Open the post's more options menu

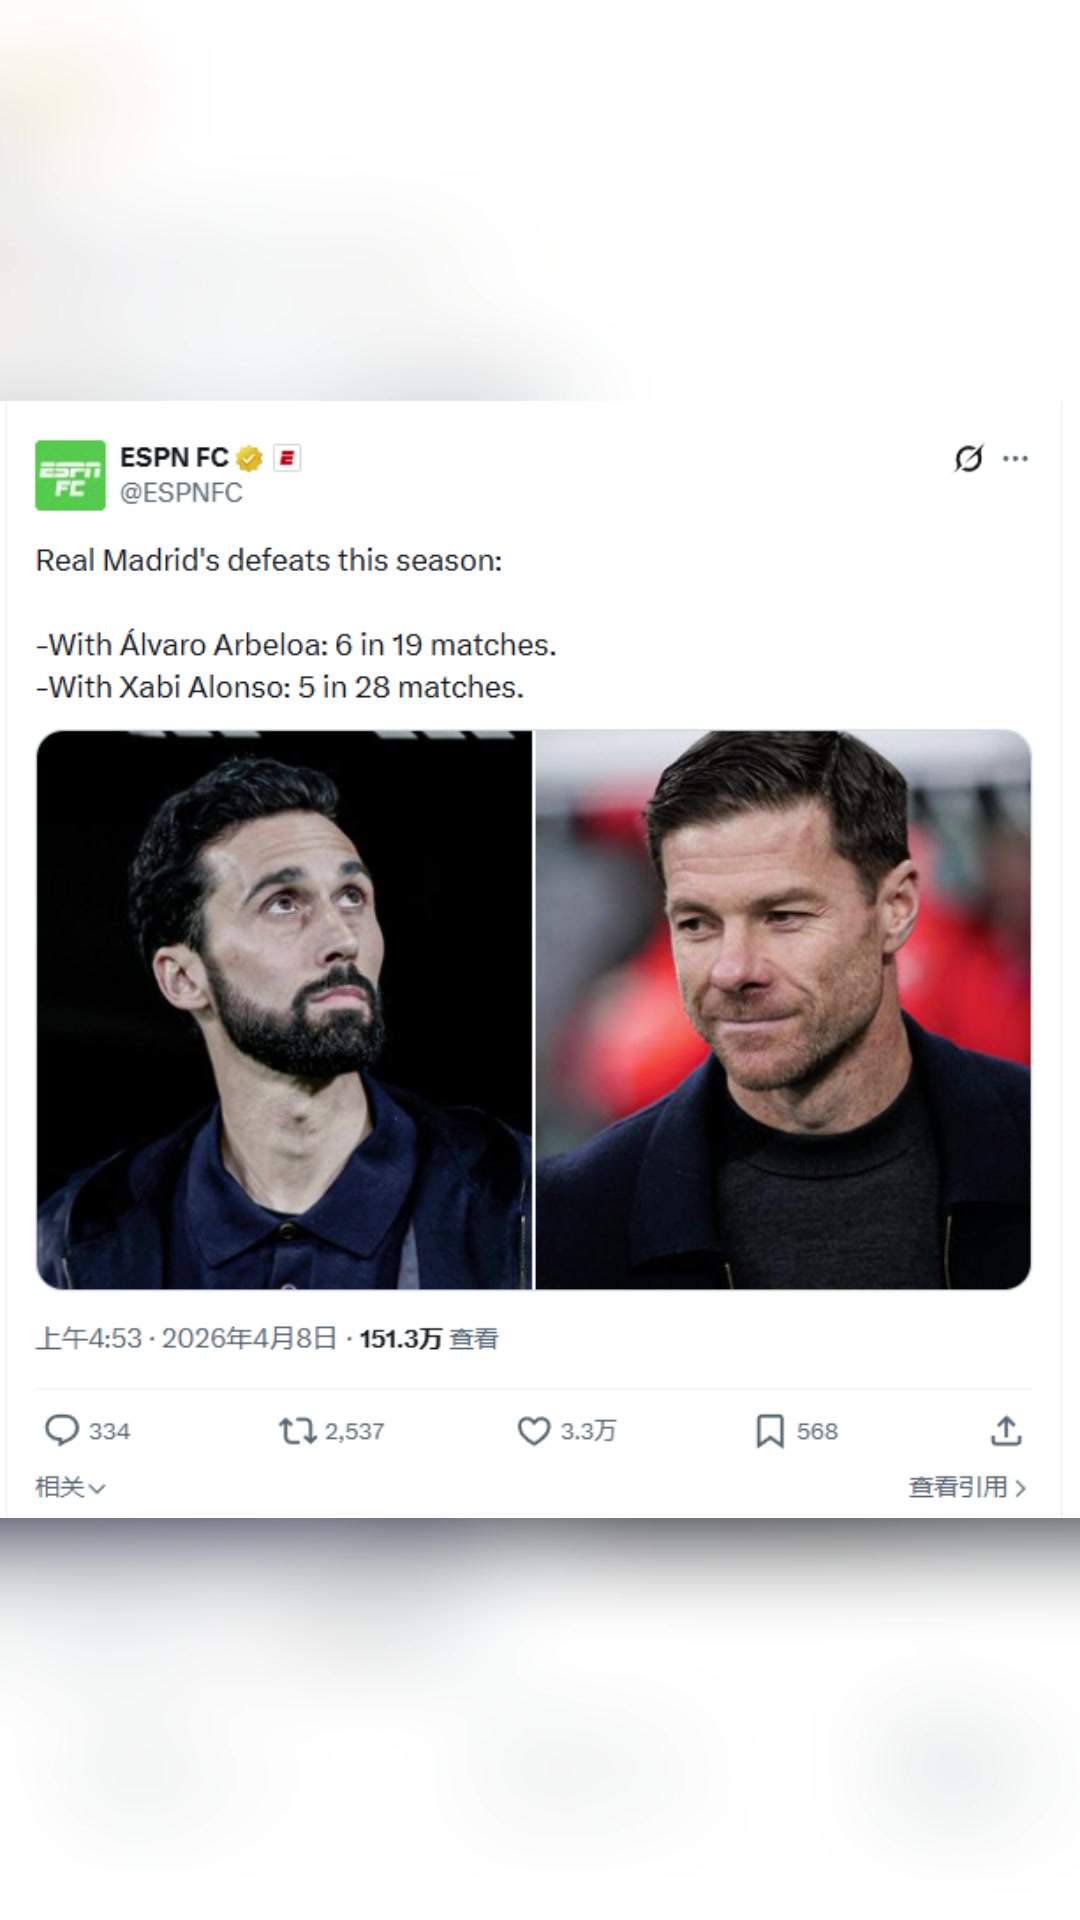point(1015,458)
